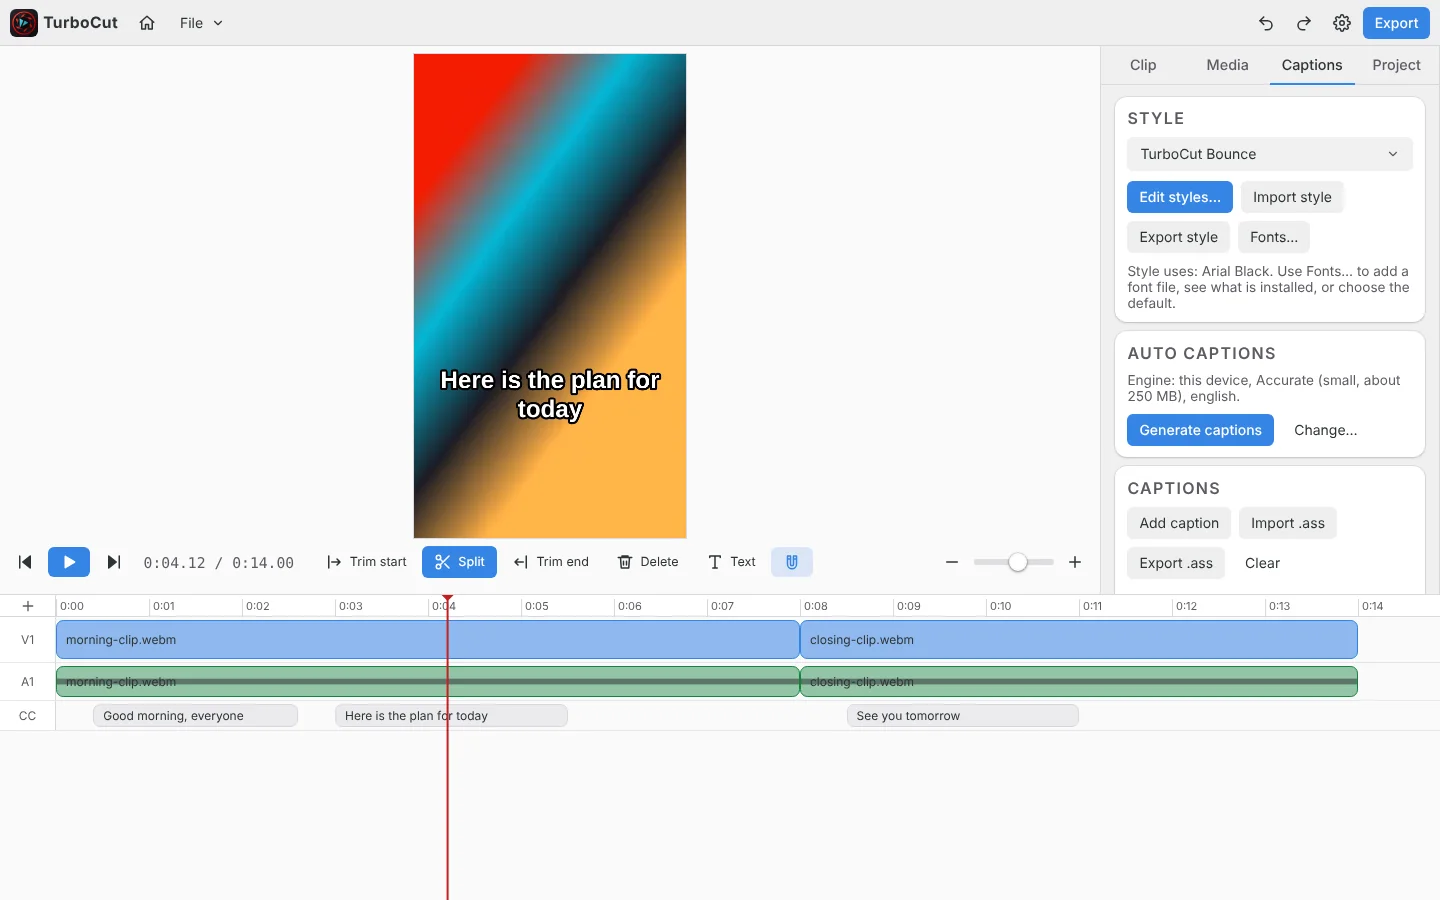Click Edit styles... button

pyautogui.click(x=1180, y=197)
